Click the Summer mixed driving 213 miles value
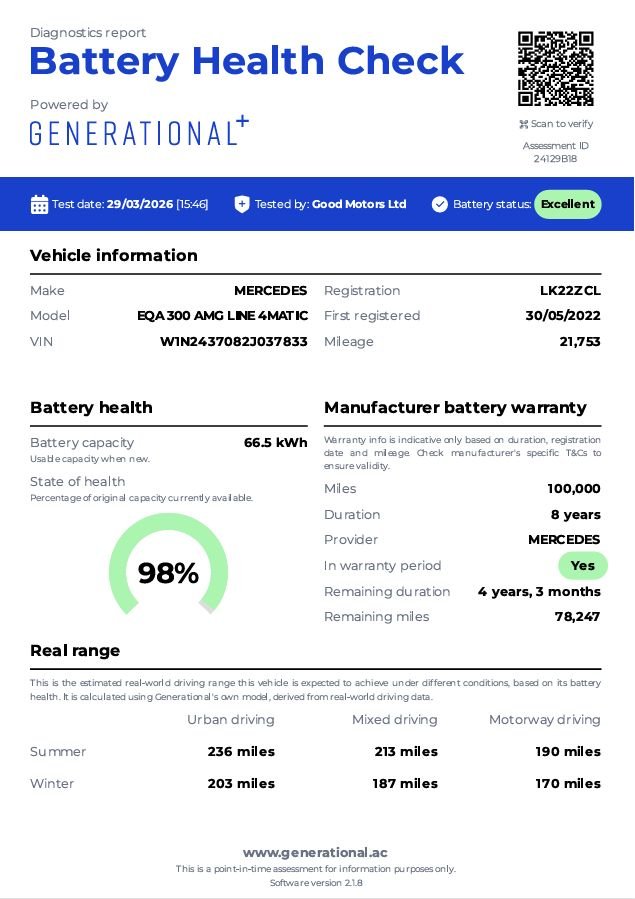 [405, 751]
